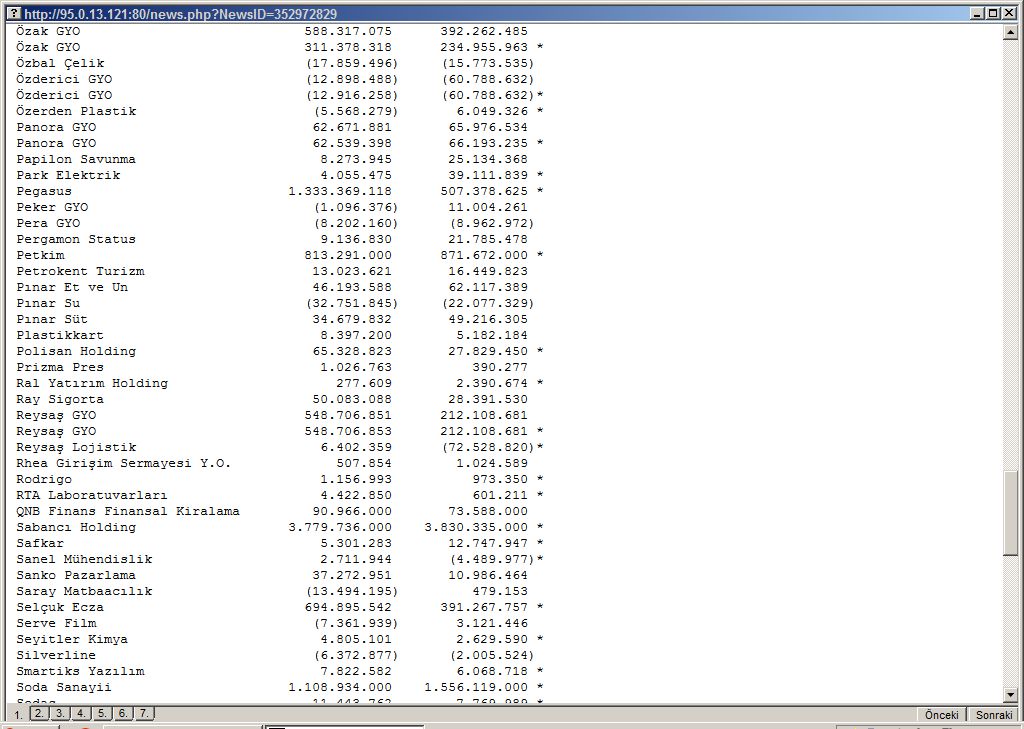Click the RTA Laboratuvarları row name

(92, 495)
